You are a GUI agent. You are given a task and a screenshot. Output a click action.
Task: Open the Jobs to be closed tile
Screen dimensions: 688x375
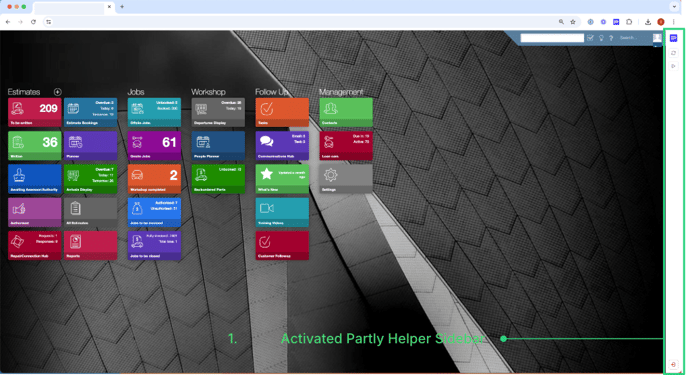(154, 246)
